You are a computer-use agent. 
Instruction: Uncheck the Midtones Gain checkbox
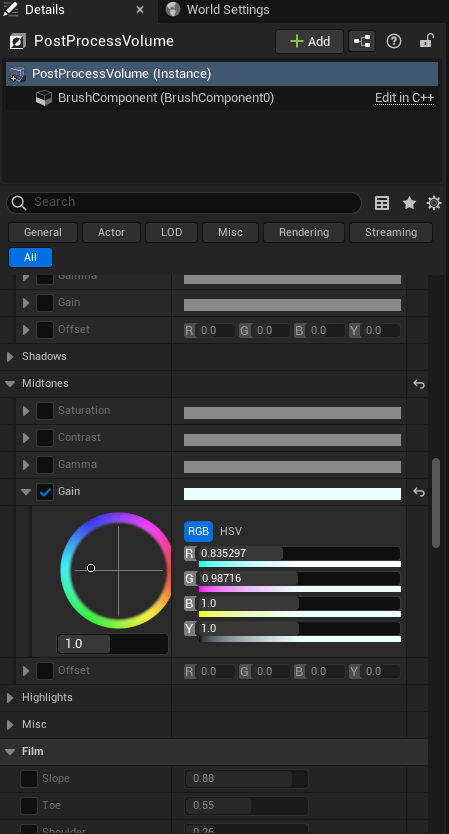pos(45,492)
